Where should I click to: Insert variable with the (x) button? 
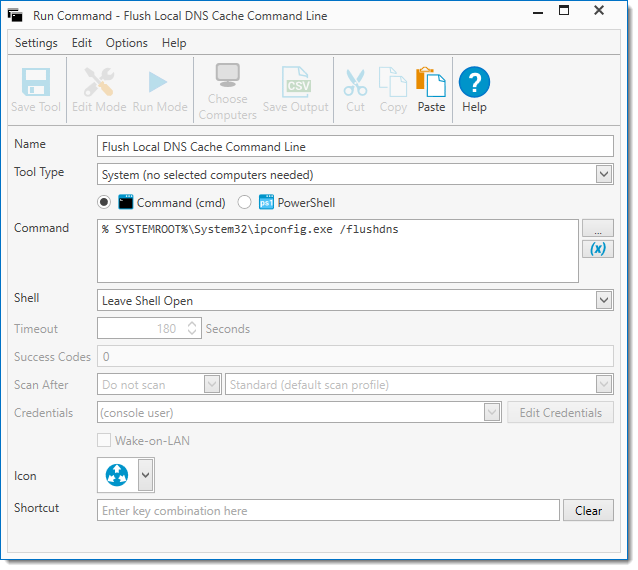598,249
